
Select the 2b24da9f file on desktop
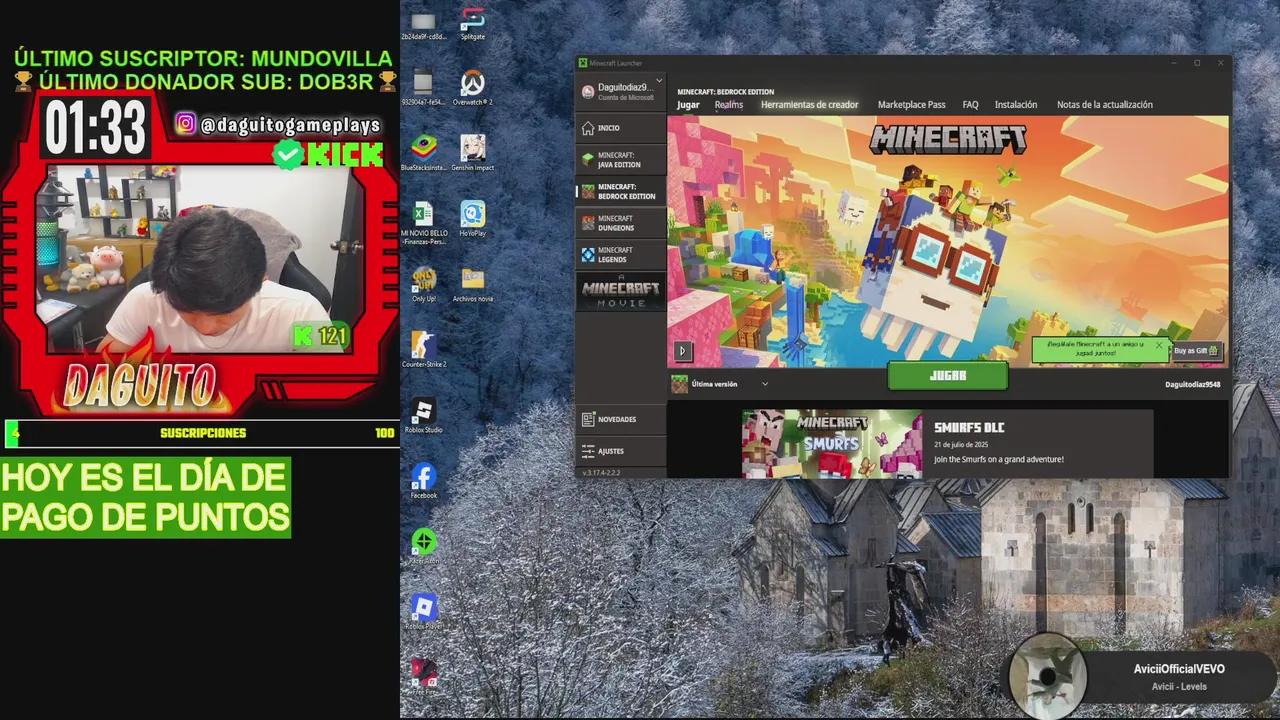[x=424, y=25]
